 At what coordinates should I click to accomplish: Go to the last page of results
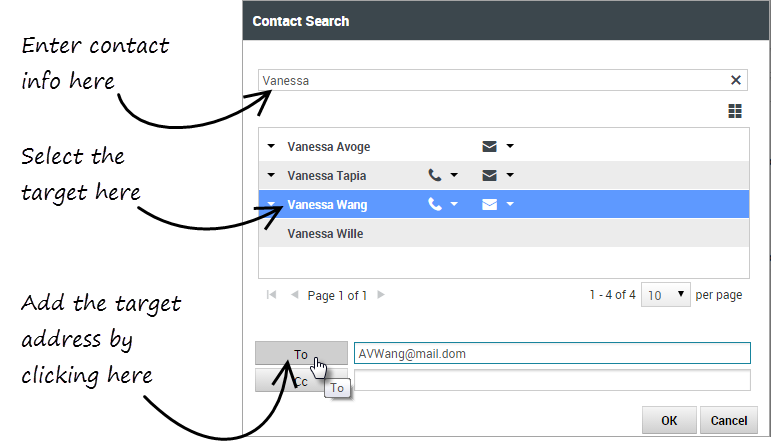point(398,295)
